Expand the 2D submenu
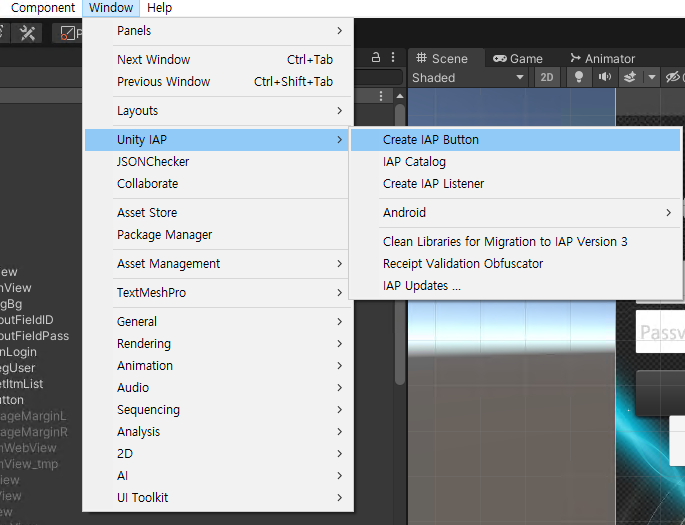This screenshot has width=685, height=525. 218,454
